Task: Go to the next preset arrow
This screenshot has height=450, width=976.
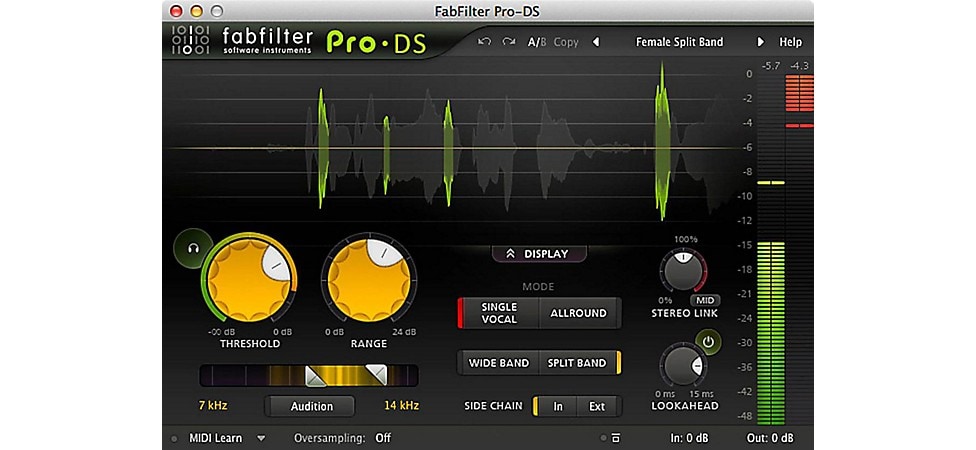Action: [x=760, y=42]
